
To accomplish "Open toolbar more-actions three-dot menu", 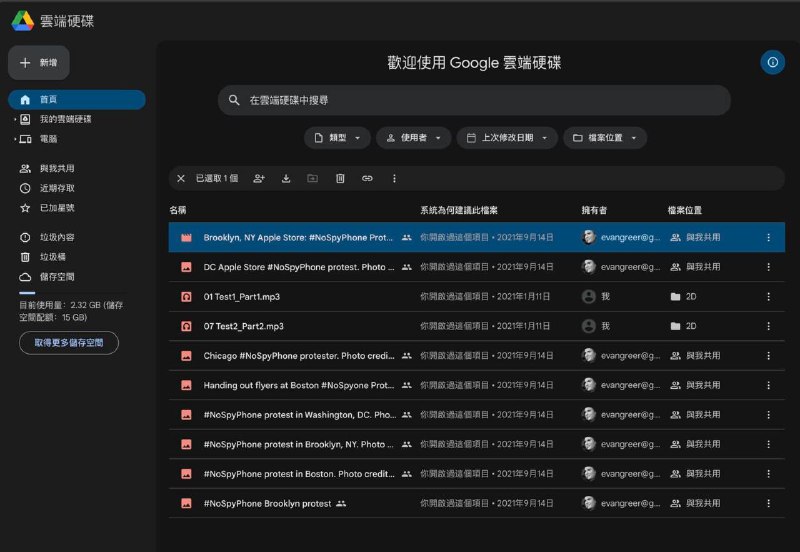I will (x=394, y=179).
